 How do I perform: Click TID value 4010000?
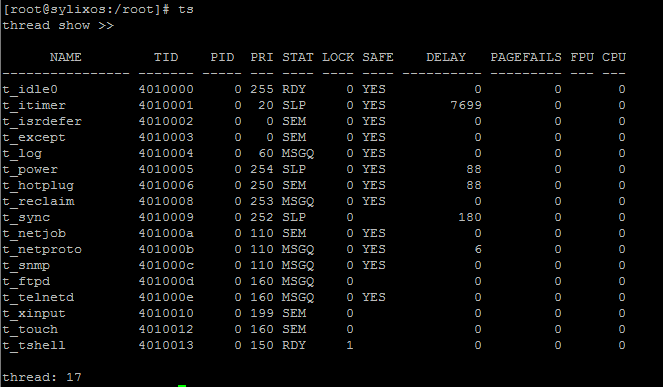(x=166, y=90)
